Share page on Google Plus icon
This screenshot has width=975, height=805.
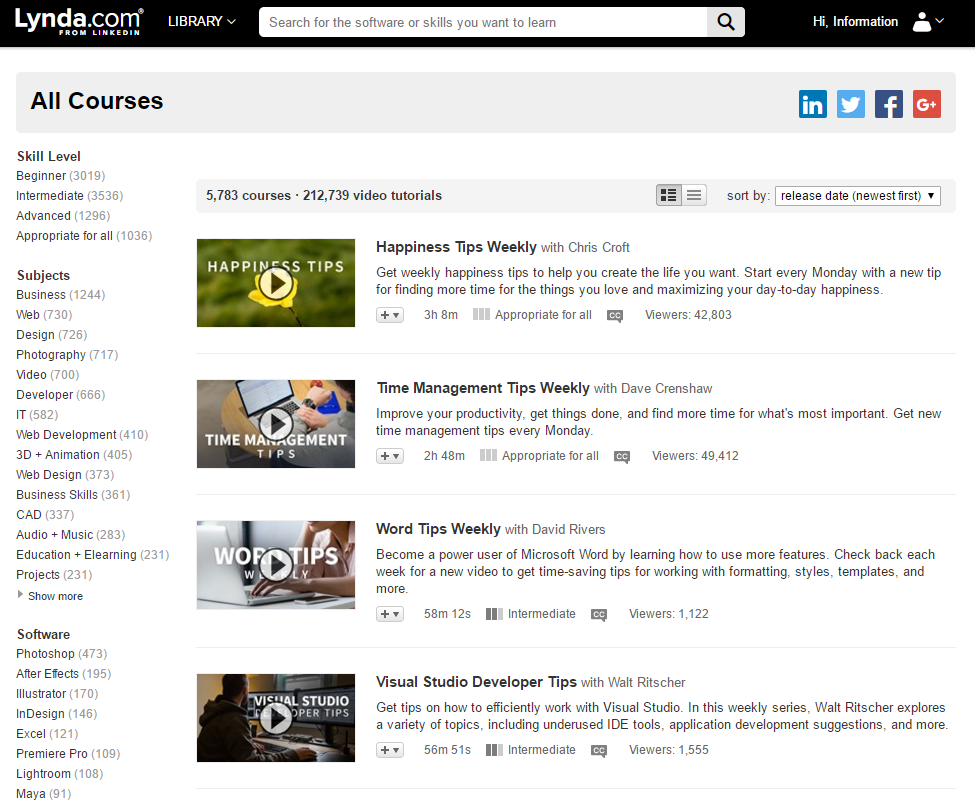pos(926,104)
